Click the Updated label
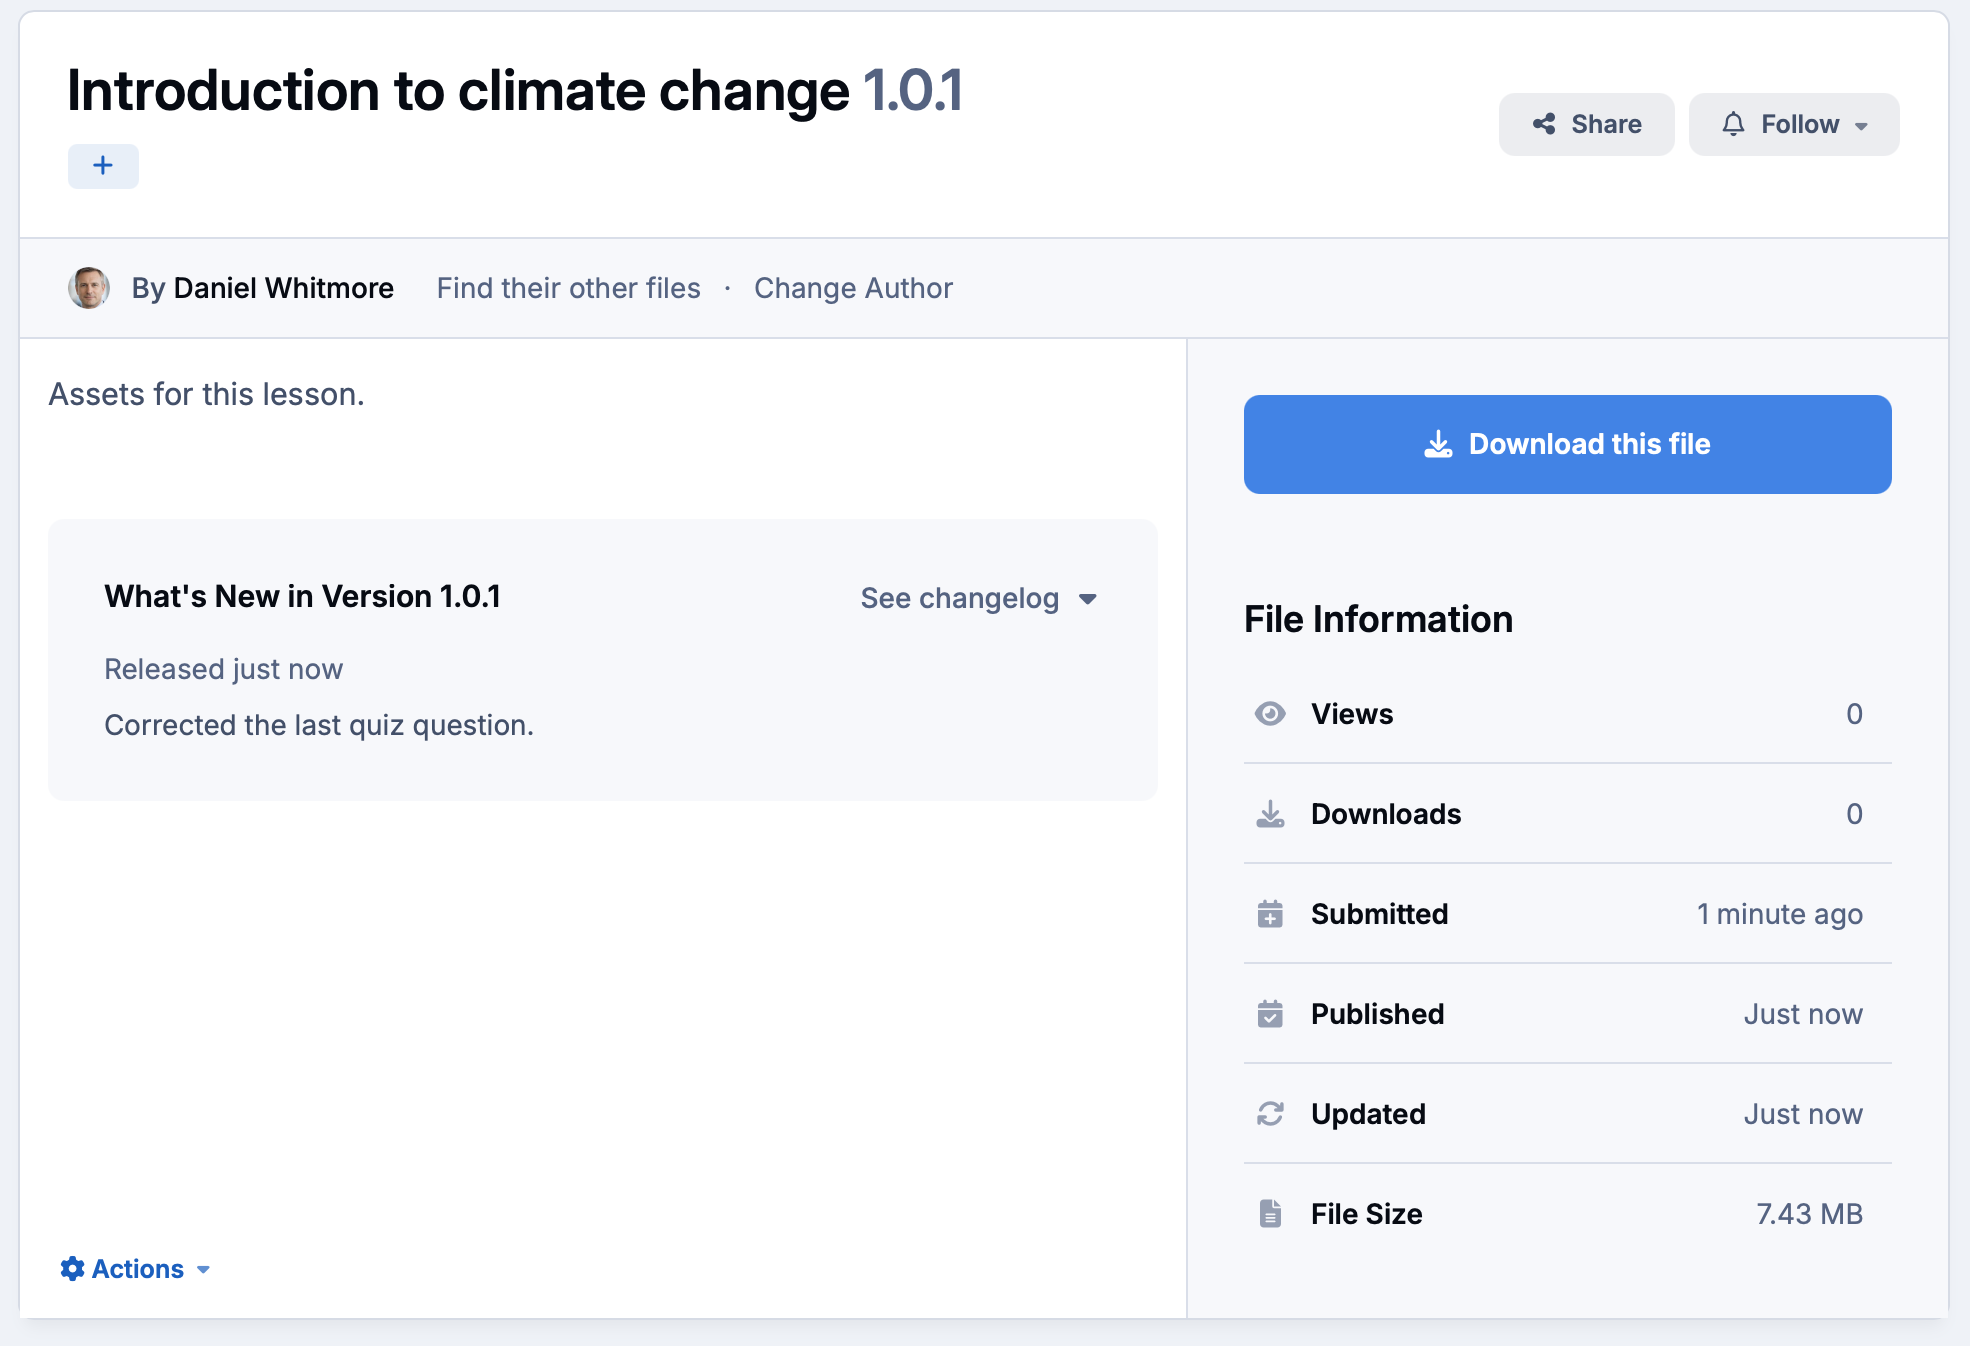This screenshot has width=1970, height=1346. 1368,1114
